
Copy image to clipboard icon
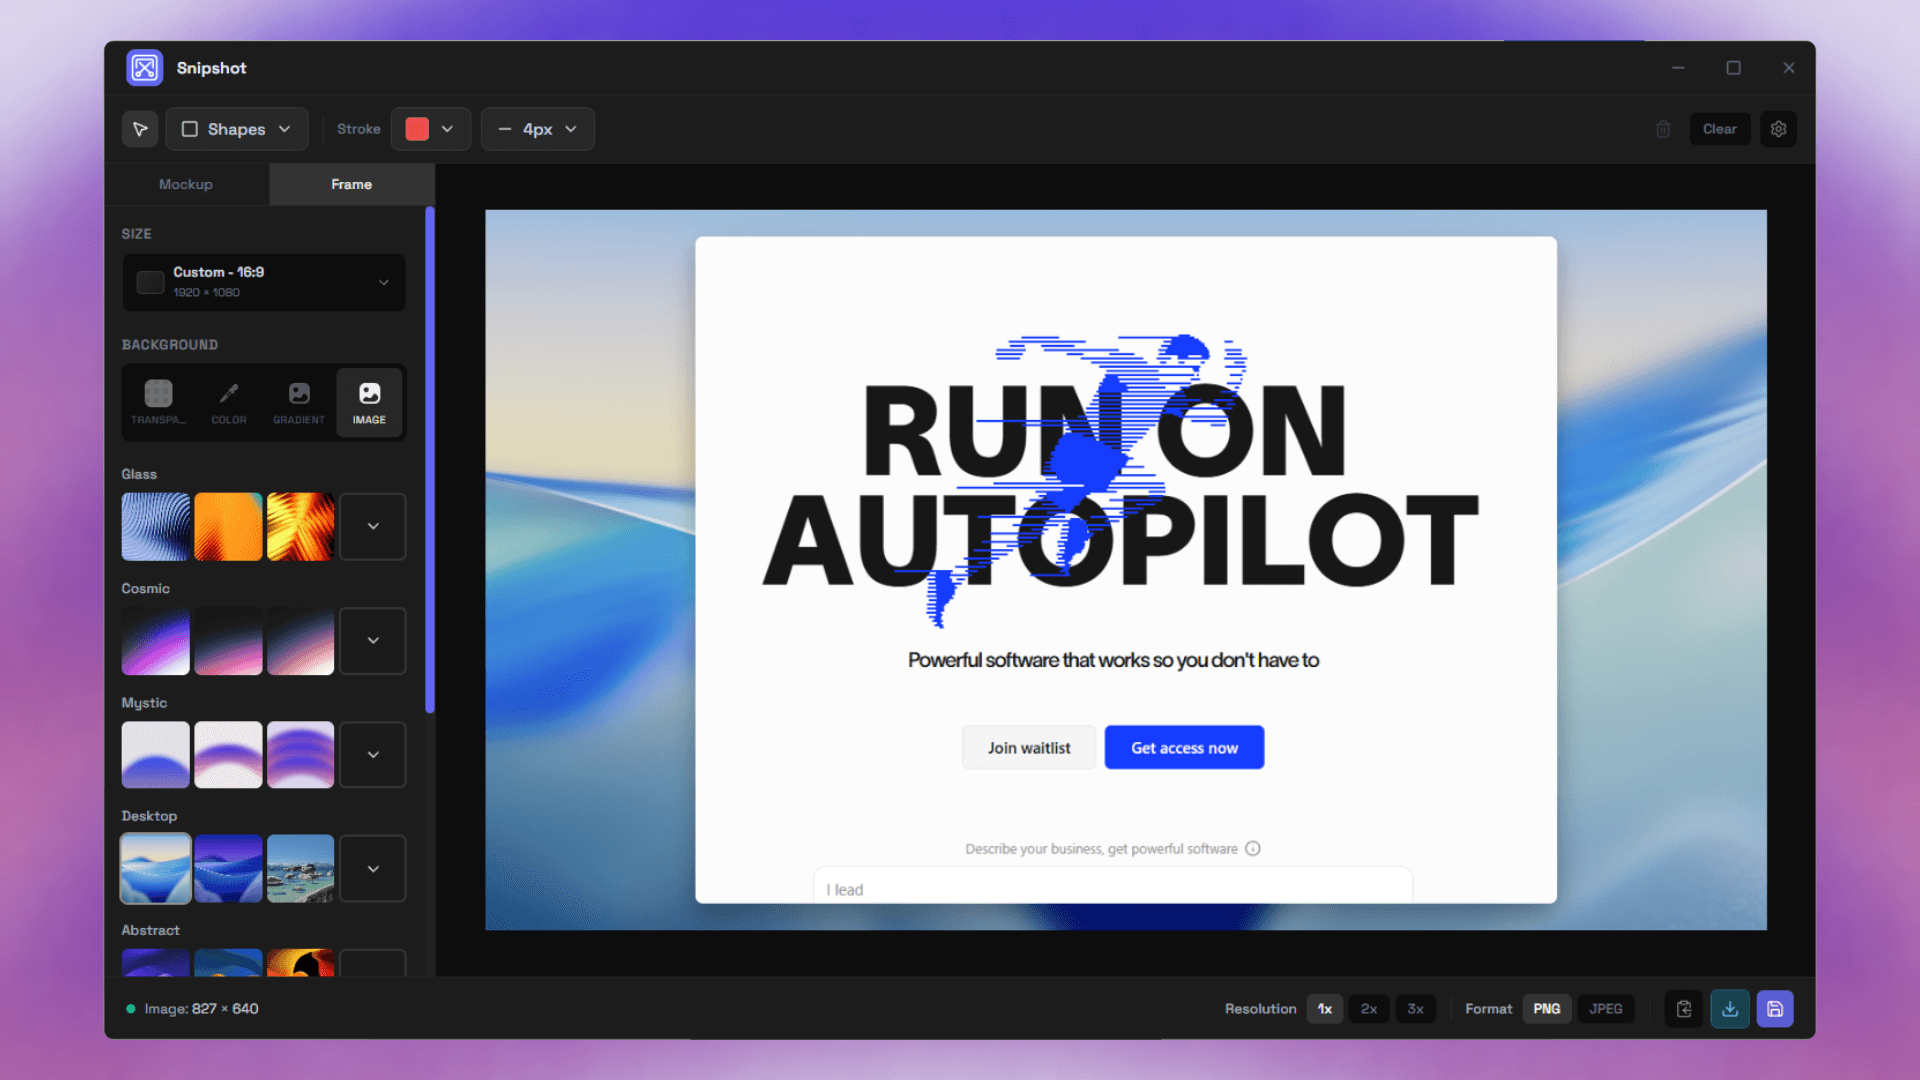[1684, 1009]
